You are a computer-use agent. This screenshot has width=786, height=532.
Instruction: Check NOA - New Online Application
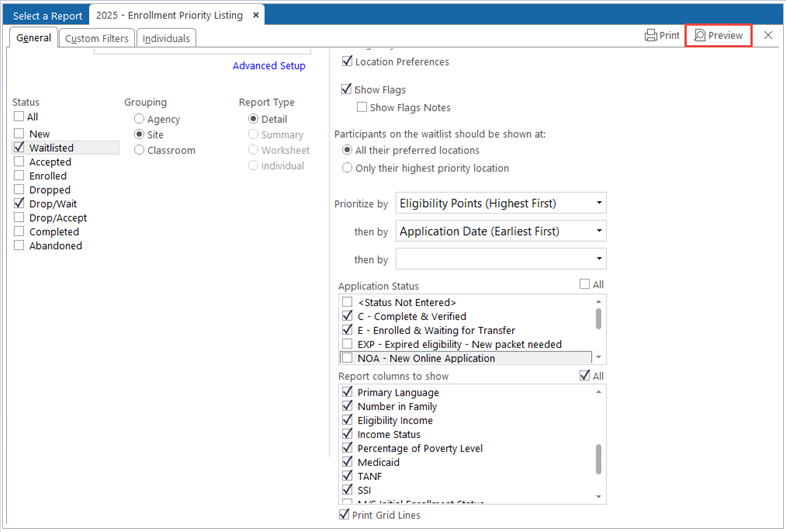click(347, 358)
